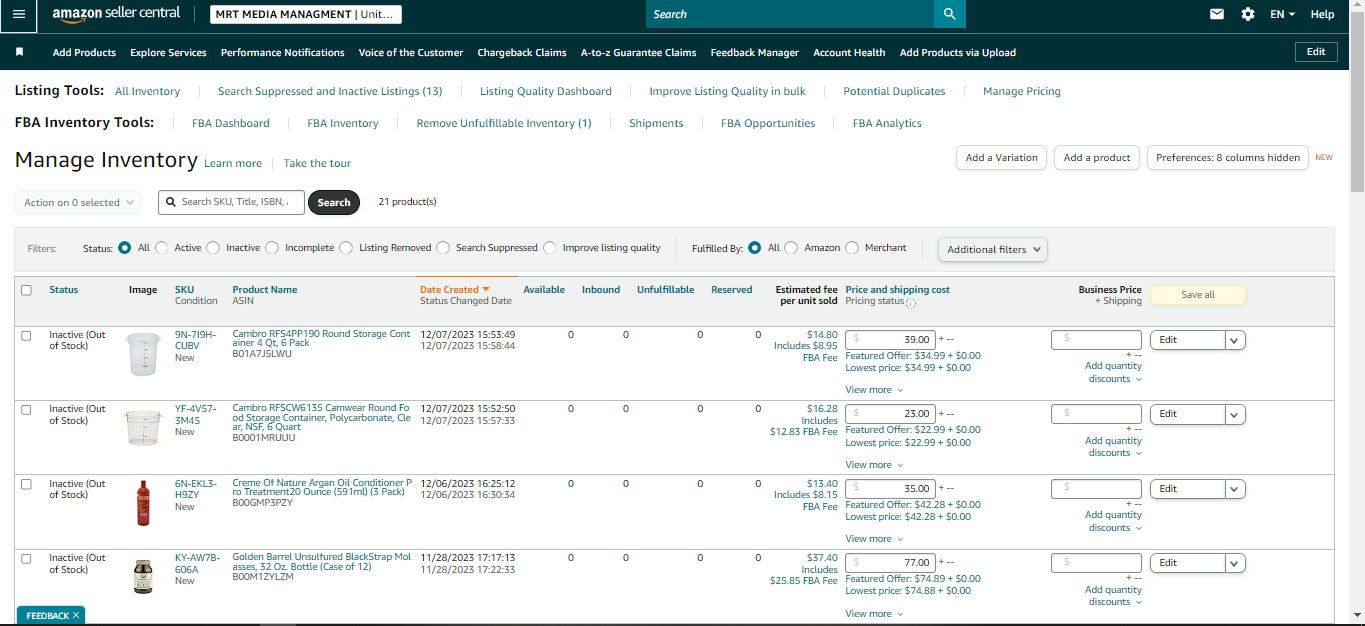Select the Listing Removed status filter
1365x626 pixels.
pos(346,248)
